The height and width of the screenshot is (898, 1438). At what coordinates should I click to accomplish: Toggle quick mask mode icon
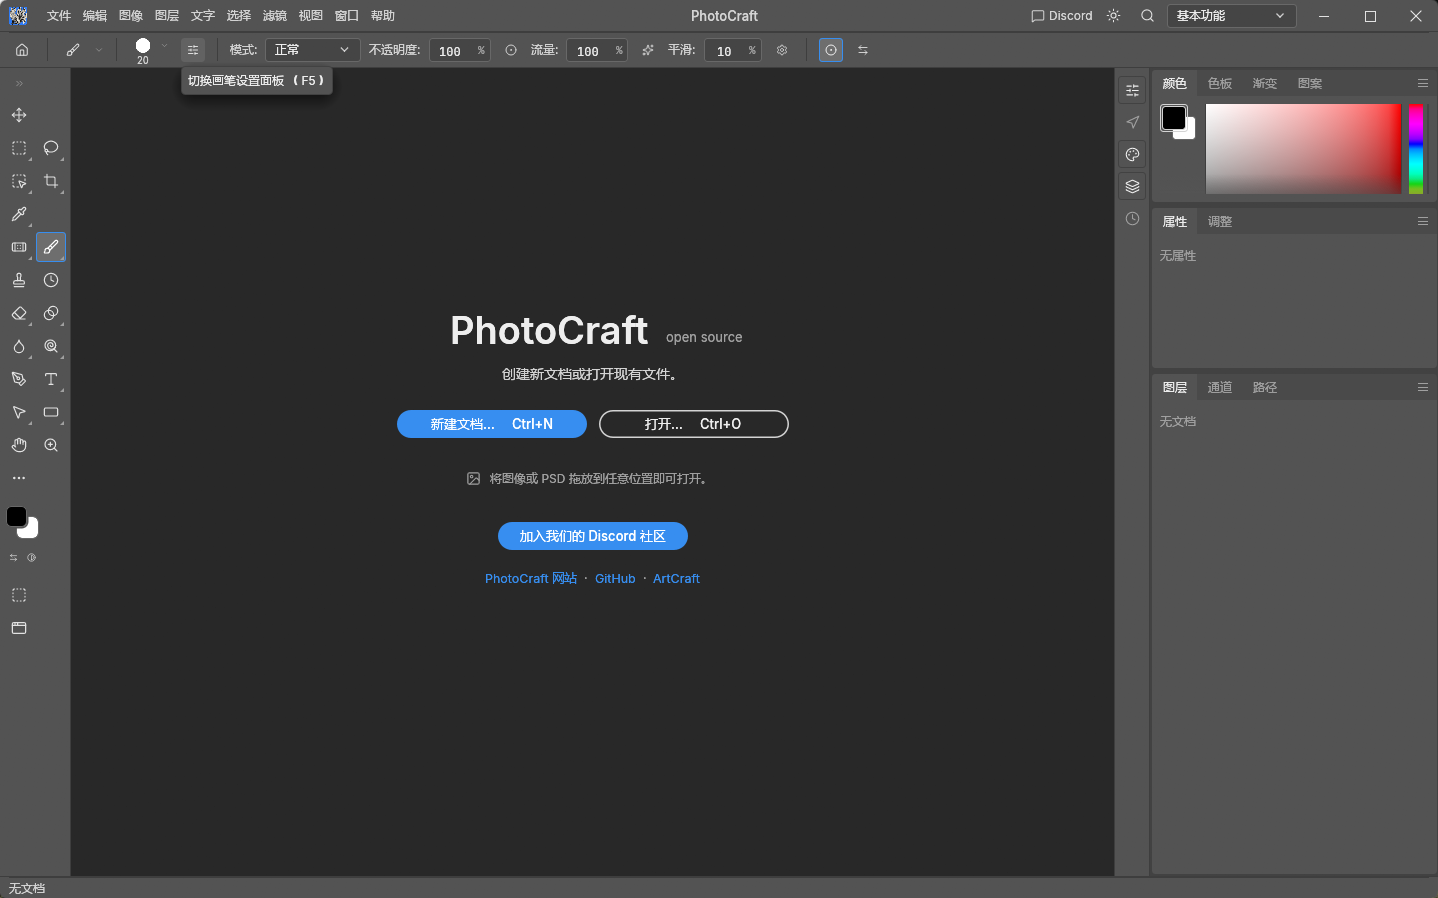coord(19,595)
